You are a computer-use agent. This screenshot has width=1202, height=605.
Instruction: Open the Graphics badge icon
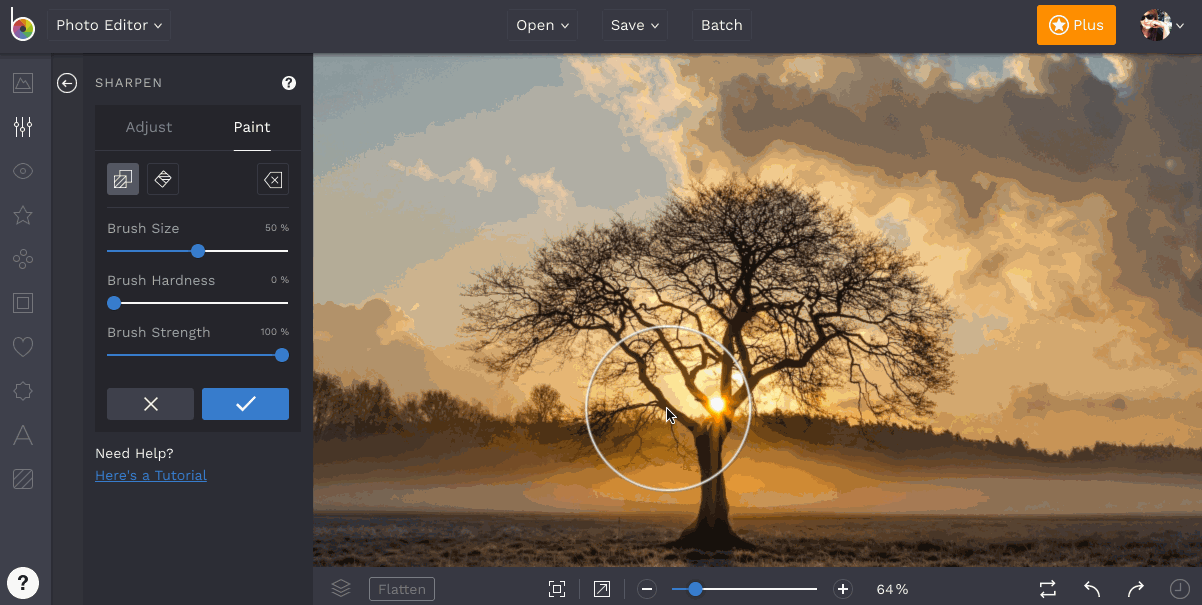(x=23, y=391)
